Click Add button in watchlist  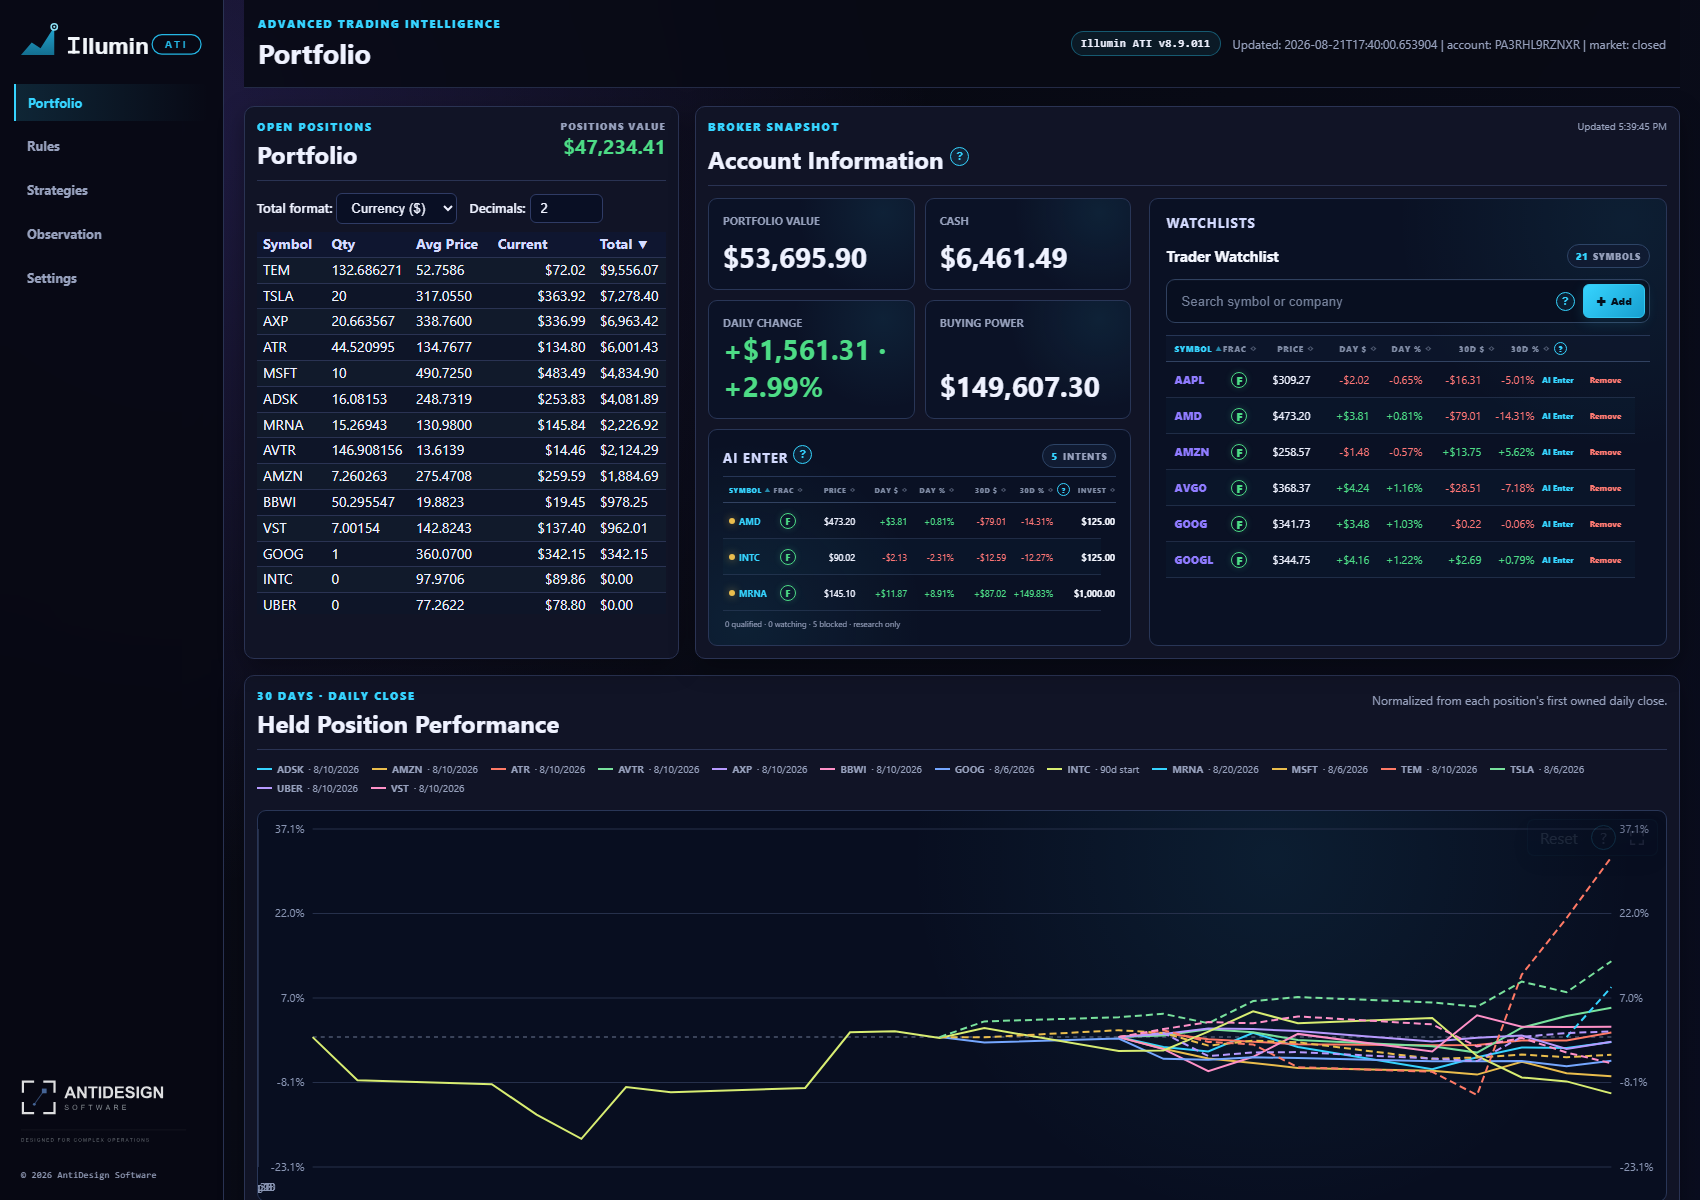(x=1614, y=301)
